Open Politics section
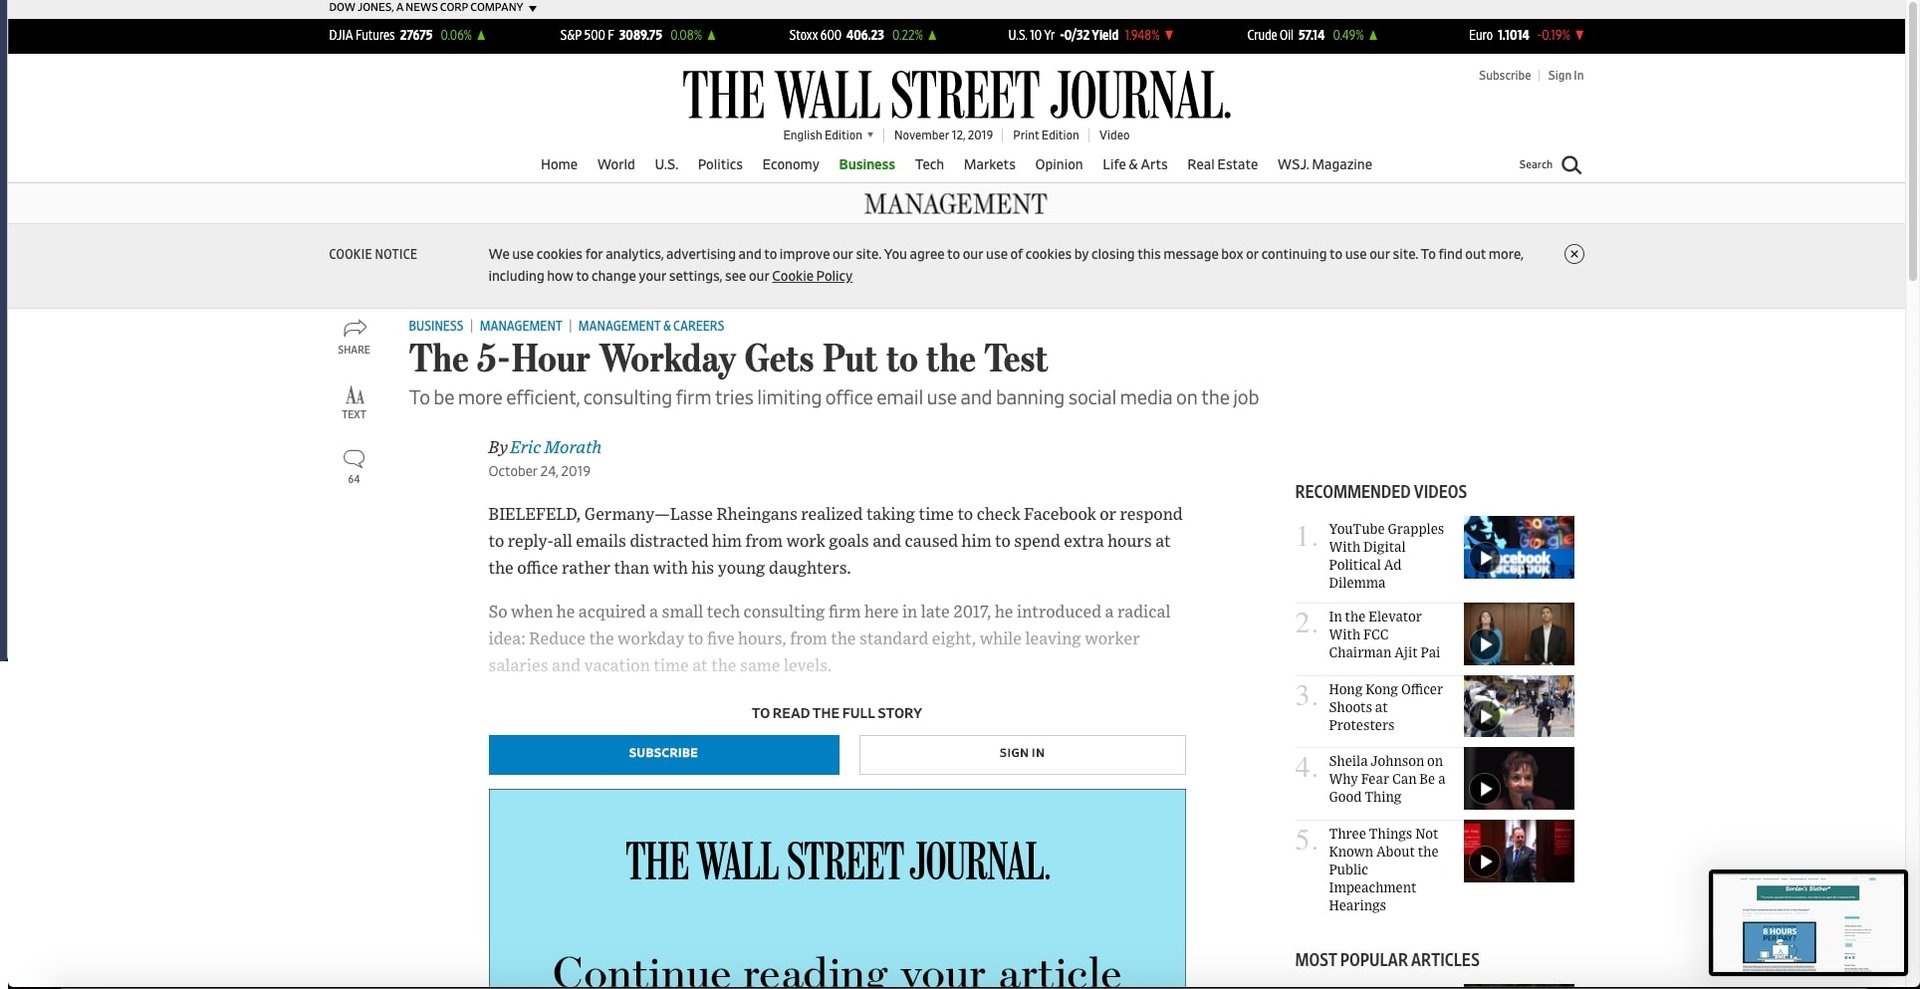 pyautogui.click(x=720, y=165)
